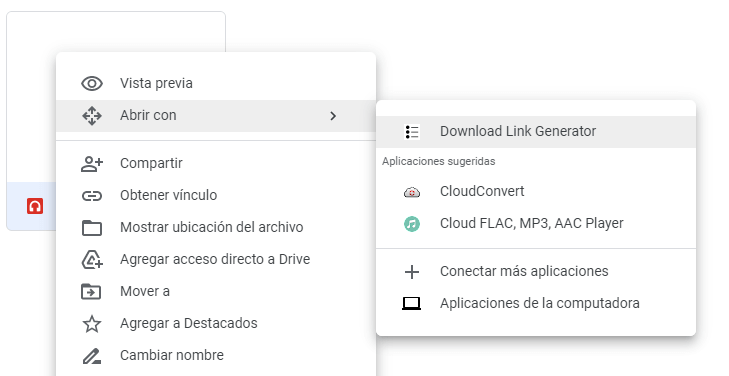The width and height of the screenshot is (729, 376).
Task: Expand the Abrir con submenu arrow
Action: click(333, 116)
